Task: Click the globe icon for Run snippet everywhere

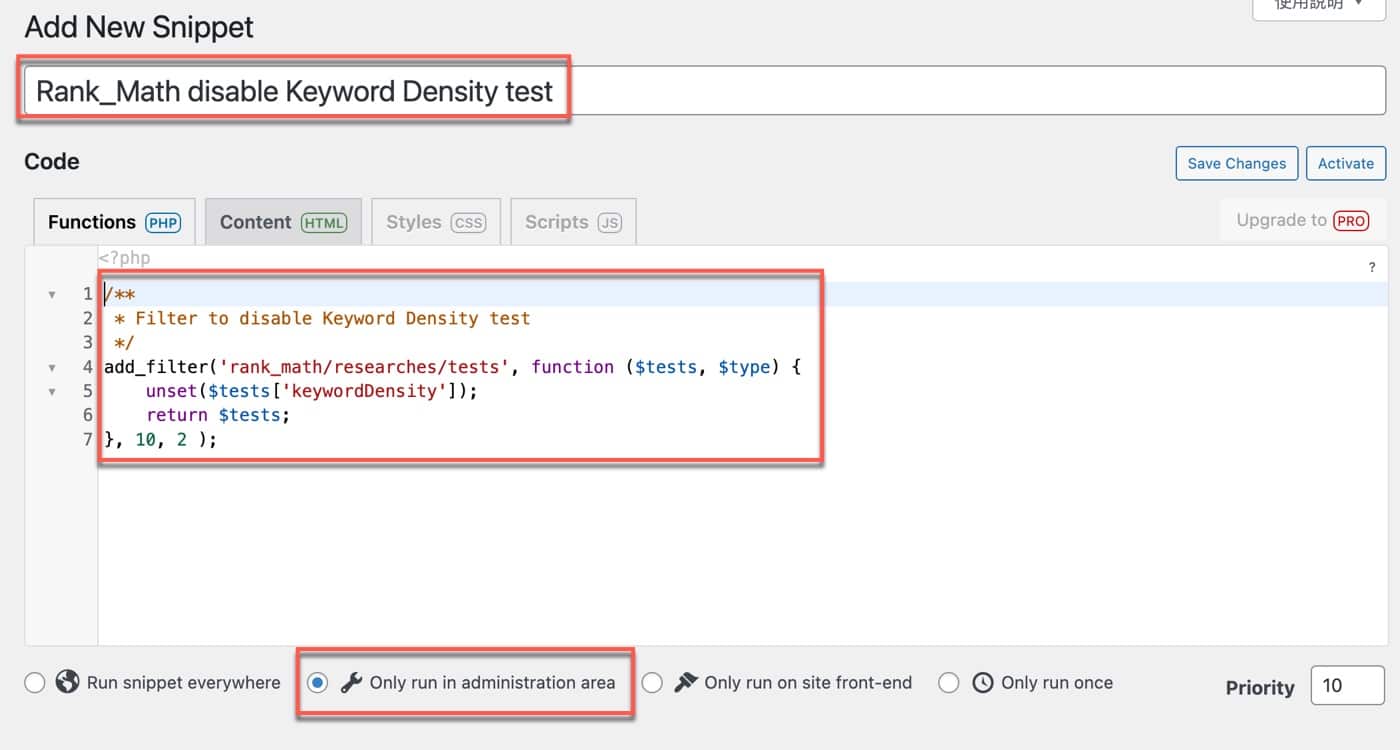Action: (x=67, y=683)
